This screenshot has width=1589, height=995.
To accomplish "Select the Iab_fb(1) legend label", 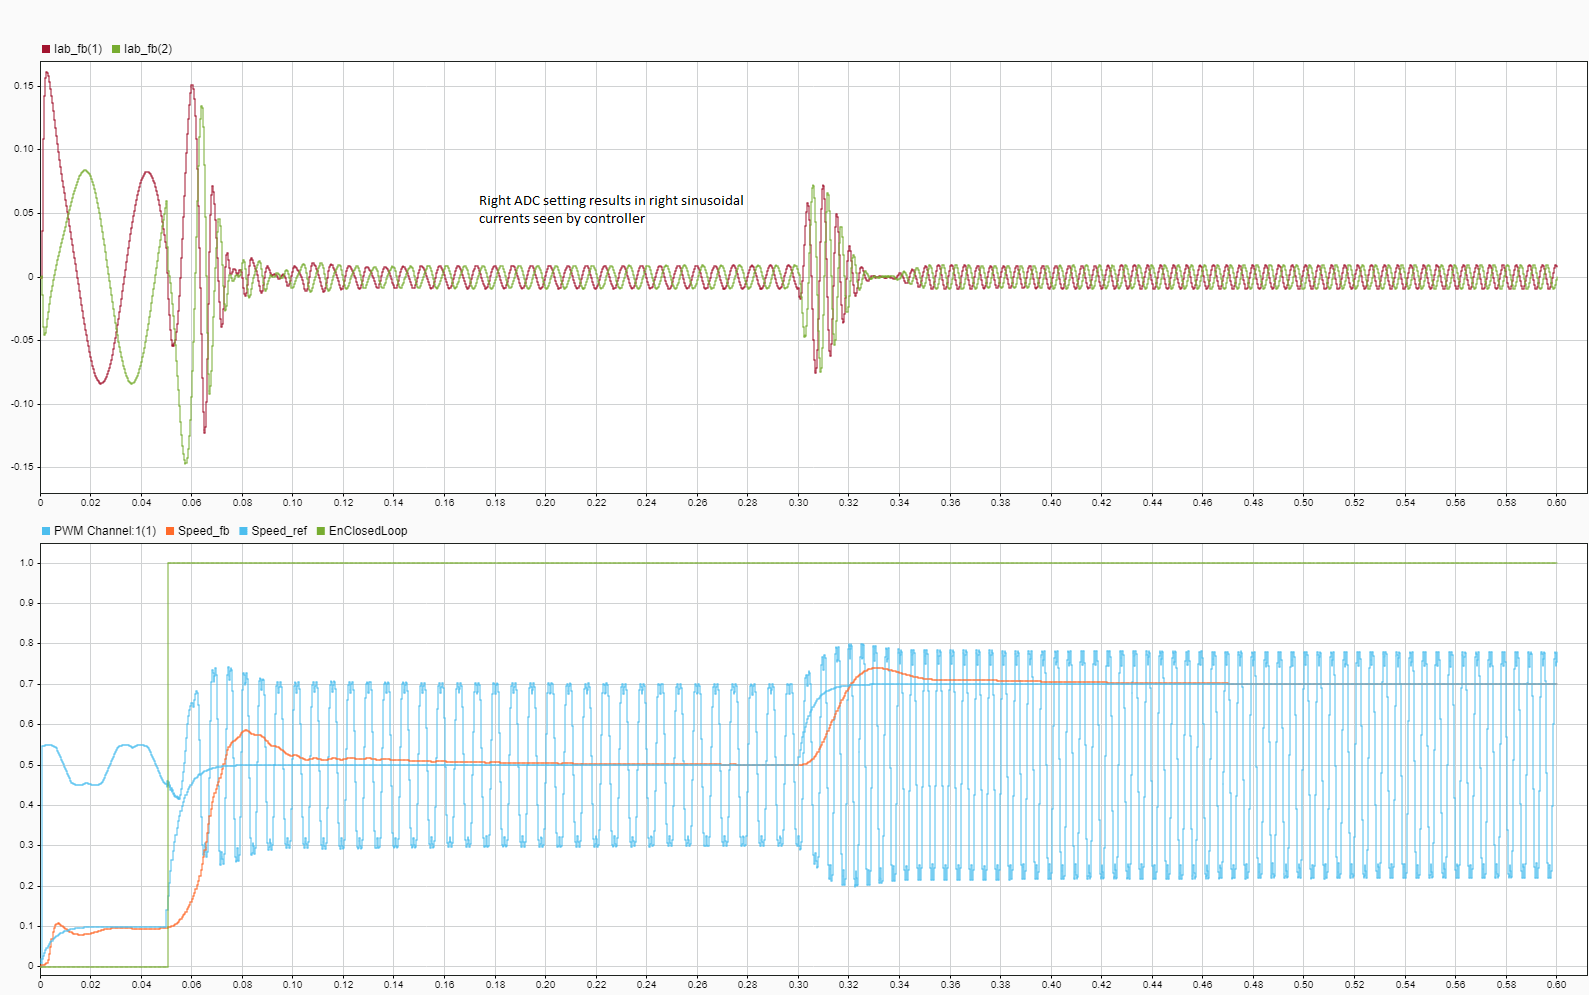I will (78, 49).
